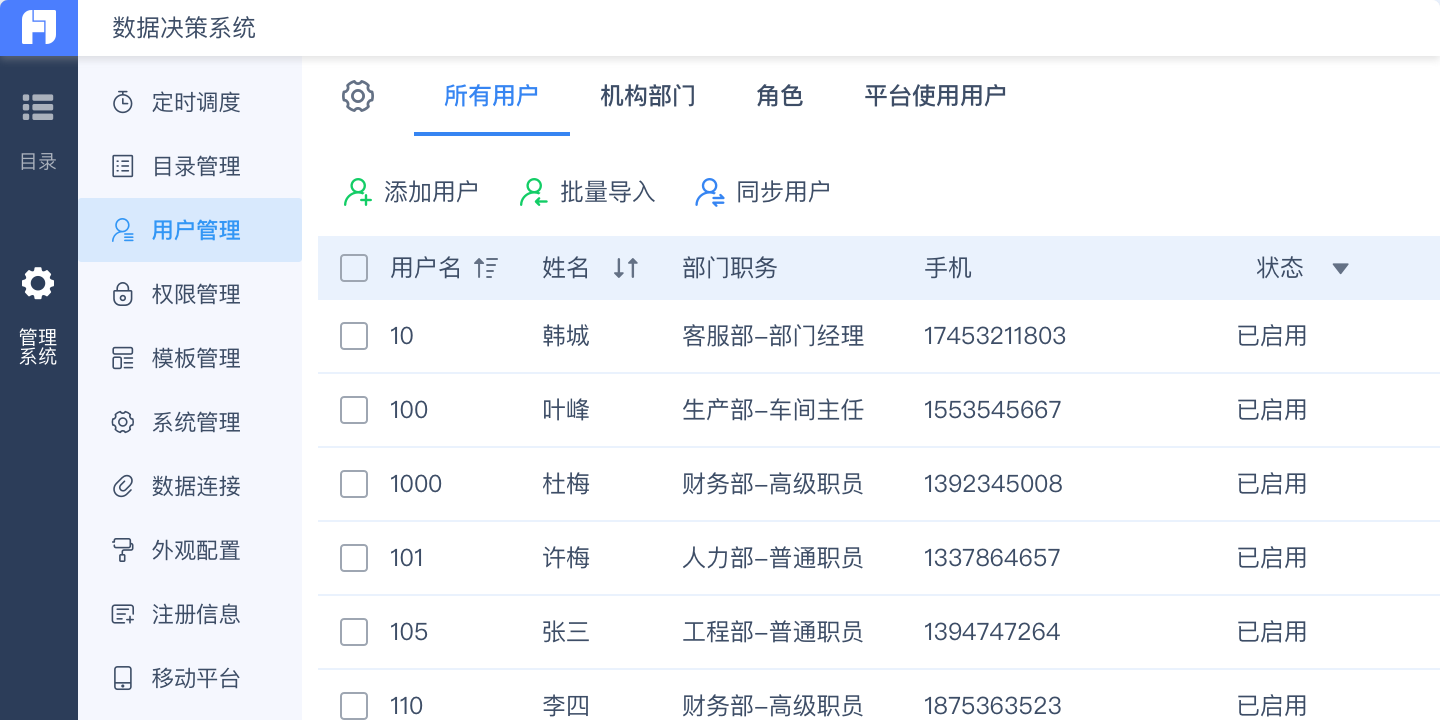Select the 移动平台 mobile platform icon
This screenshot has width=1440, height=720.
click(x=122, y=678)
